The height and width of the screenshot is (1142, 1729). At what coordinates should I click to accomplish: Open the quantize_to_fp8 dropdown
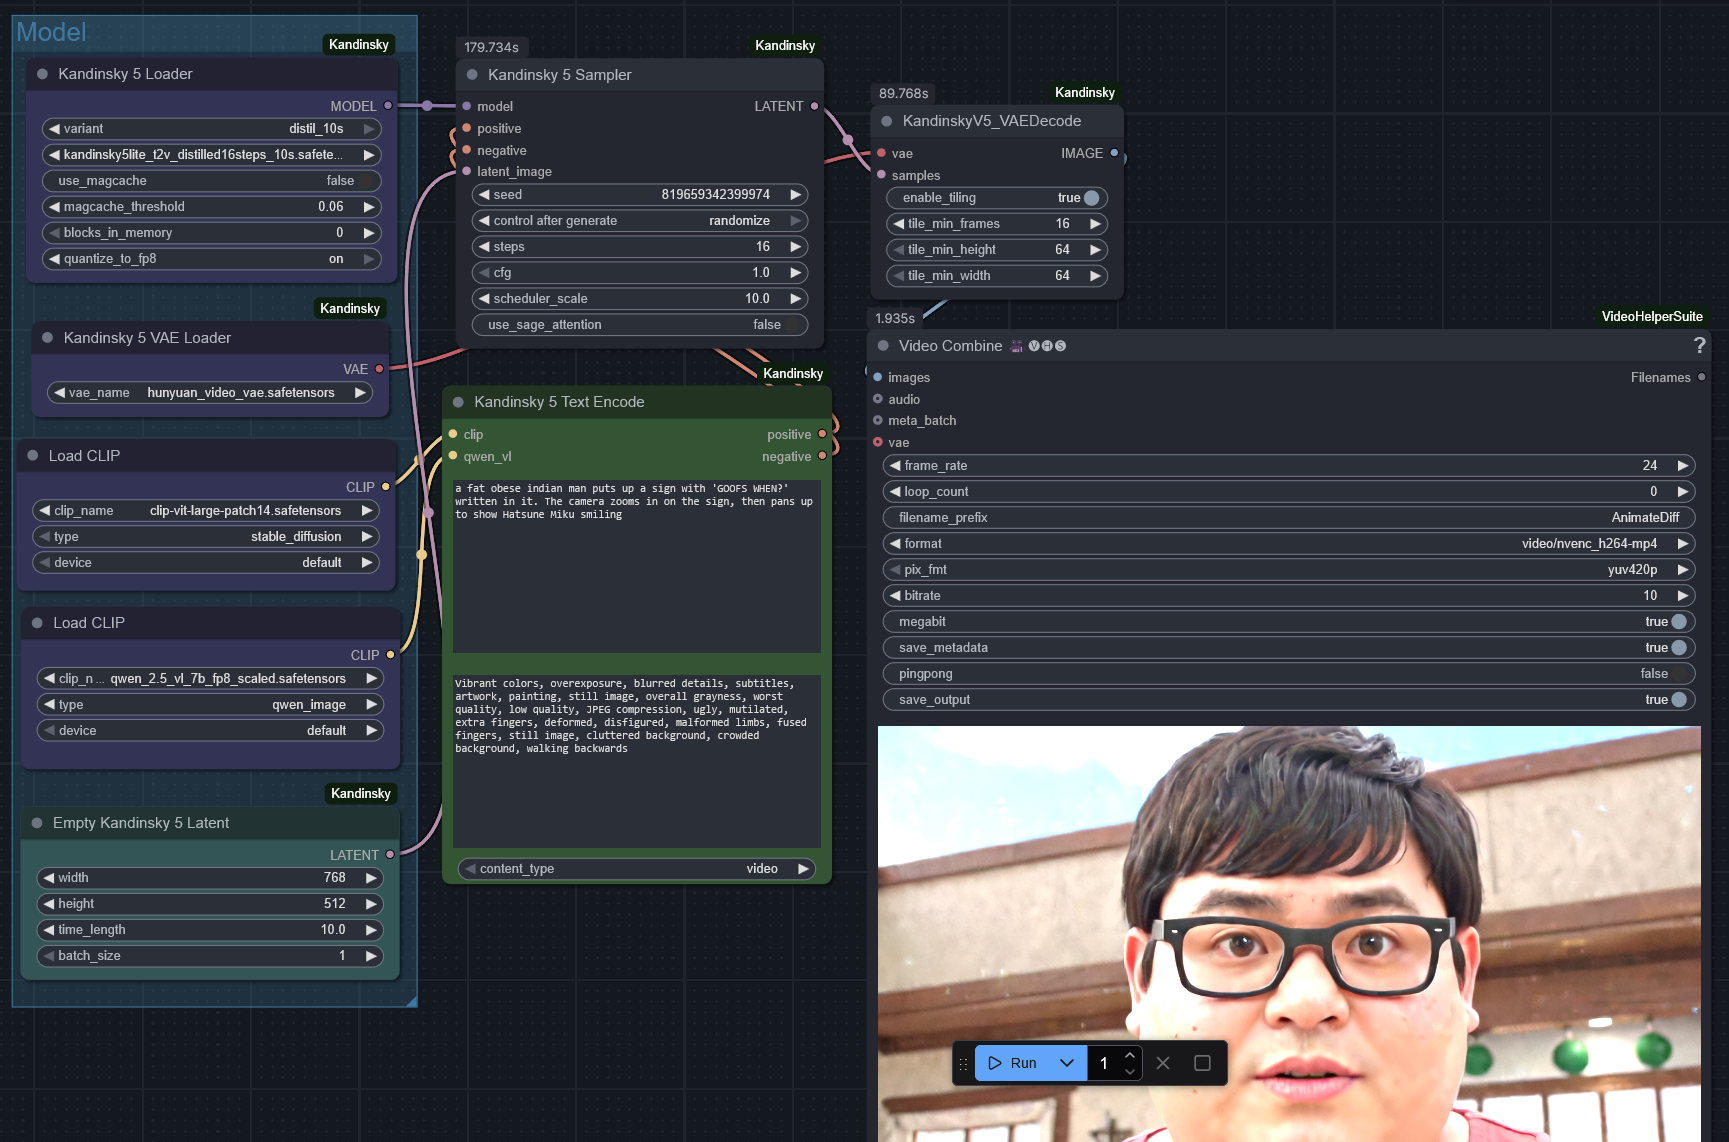tap(212, 259)
